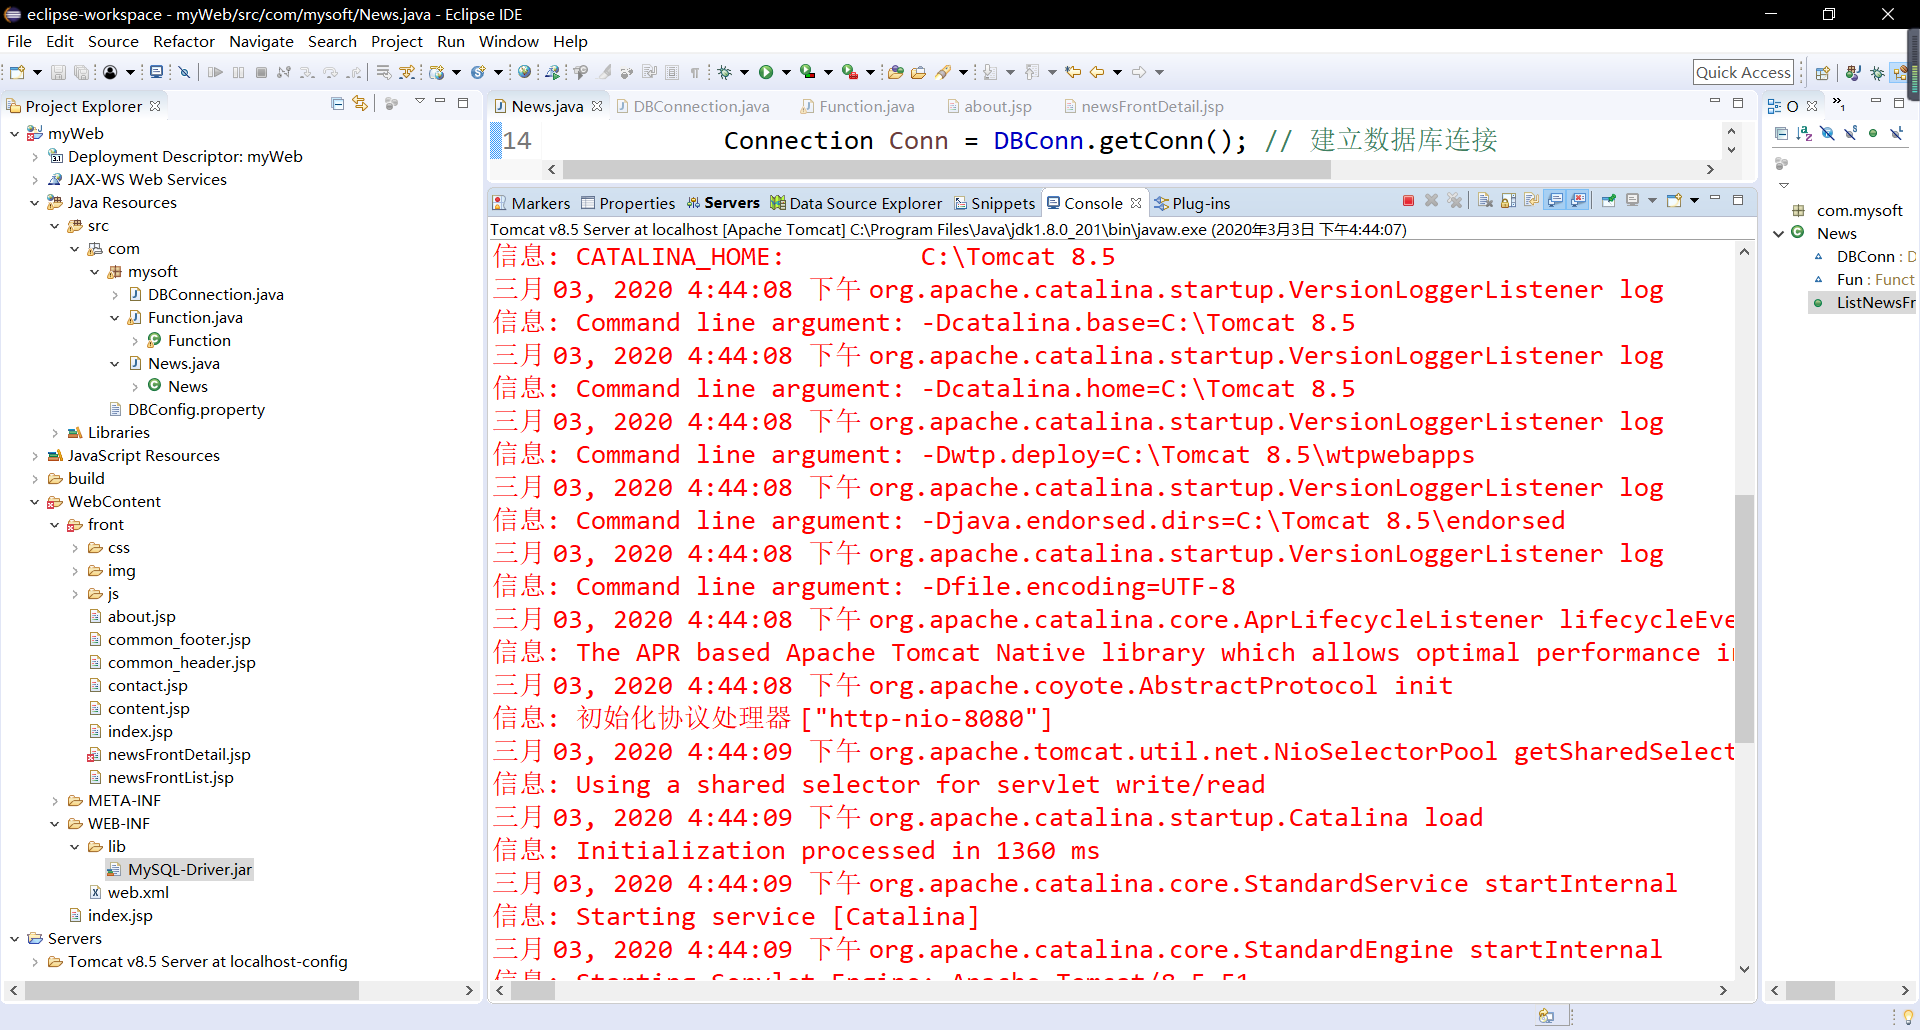Click the Display Selected Console monitor icon

click(1632, 200)
